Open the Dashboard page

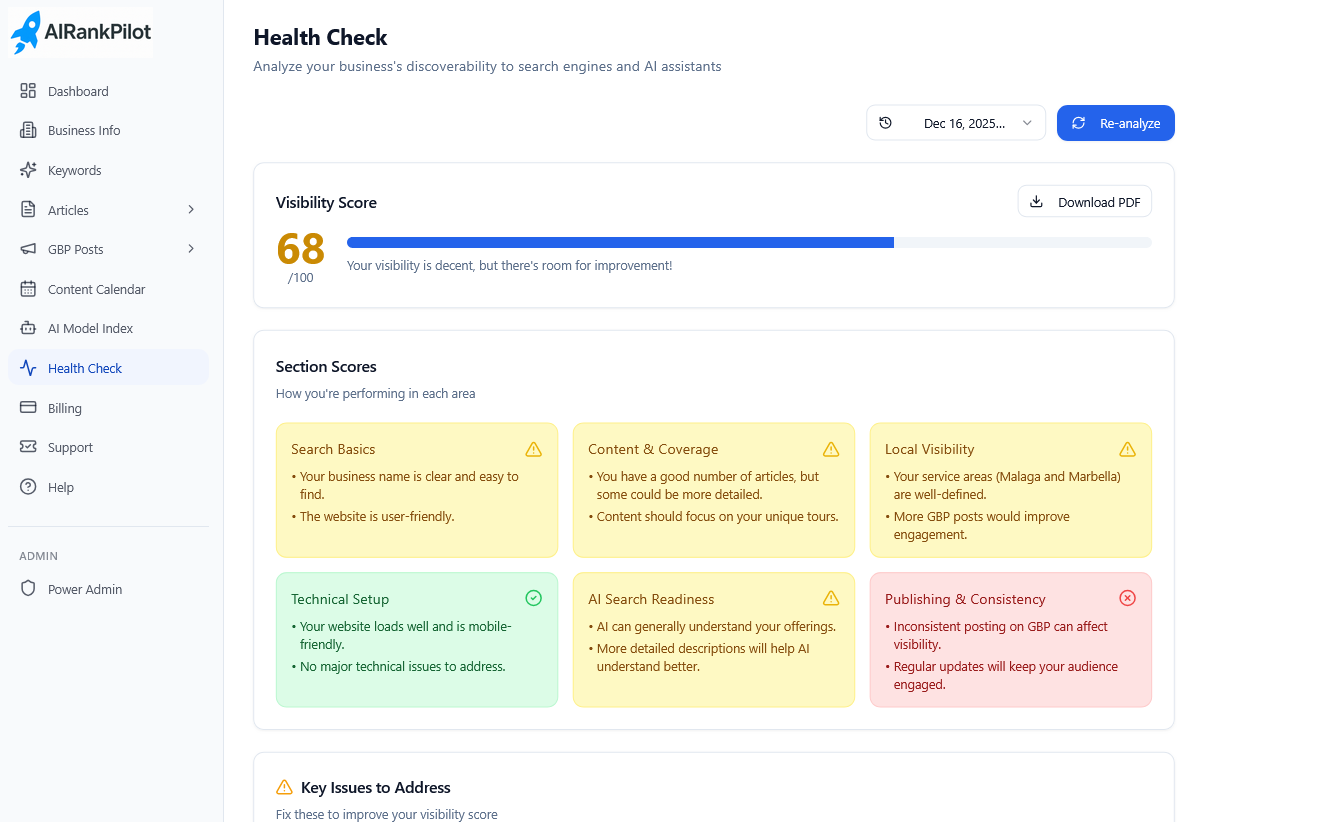coord(108,91)
